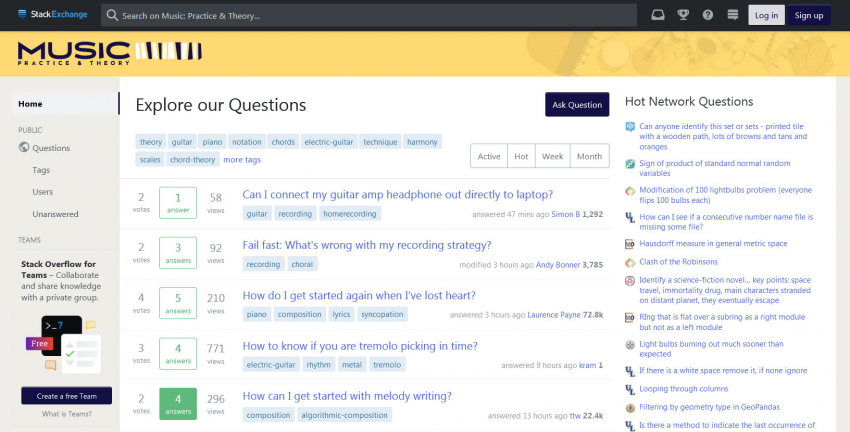Open the achievements trophy icon
This screenshot has height=432, width=850.
tap(683, 15)
